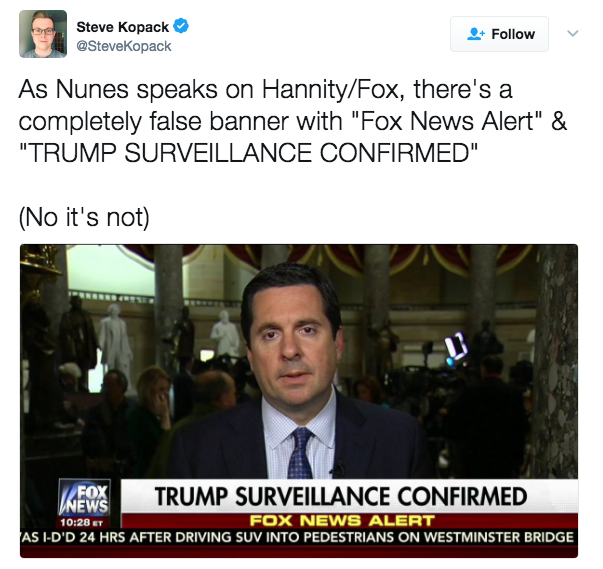The width and height of the screenshot is (603, 569).
Task: Click the Westminster Bridge news ticker text
Action: click(299, 537)
